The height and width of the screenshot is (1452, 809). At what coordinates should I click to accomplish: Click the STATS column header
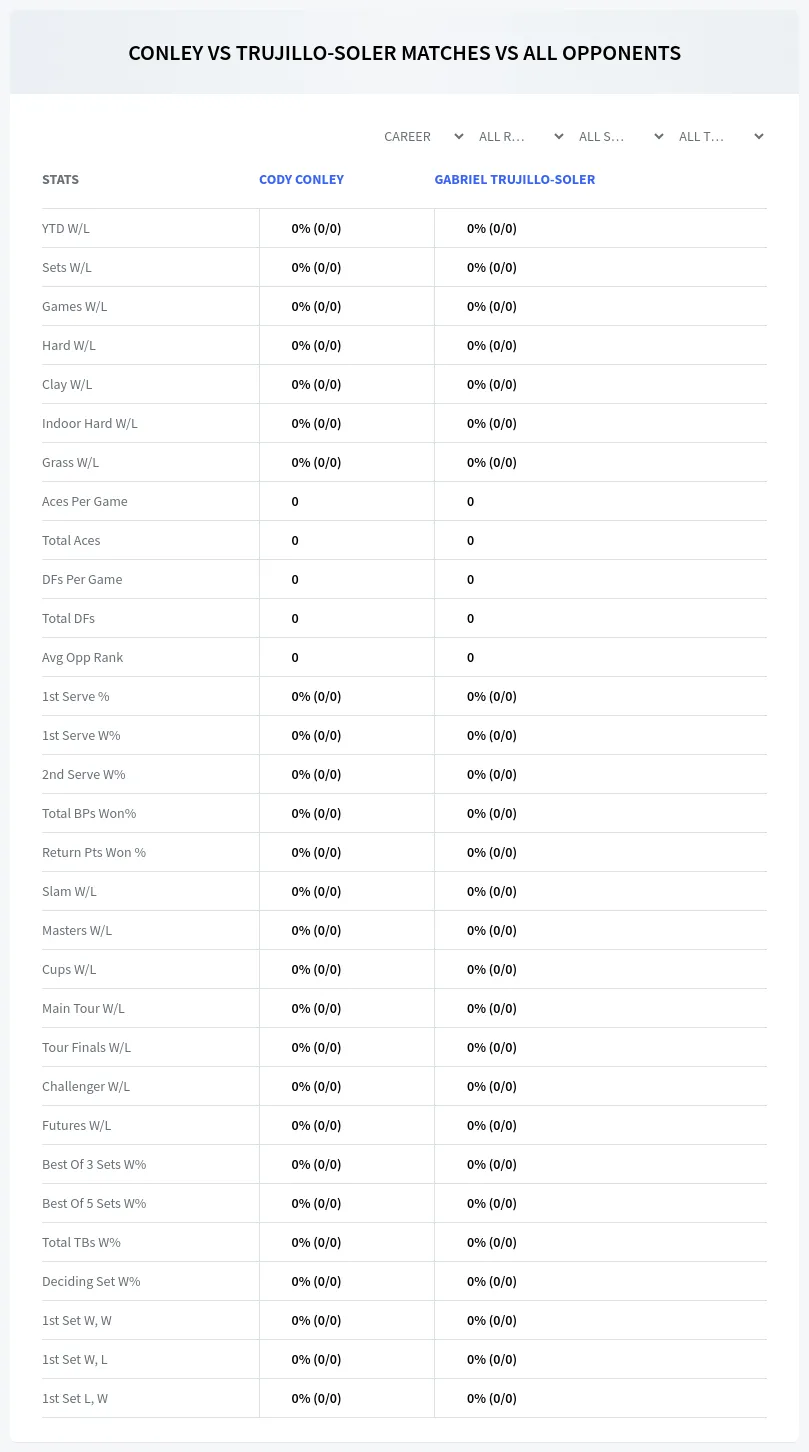coord(60,180)
